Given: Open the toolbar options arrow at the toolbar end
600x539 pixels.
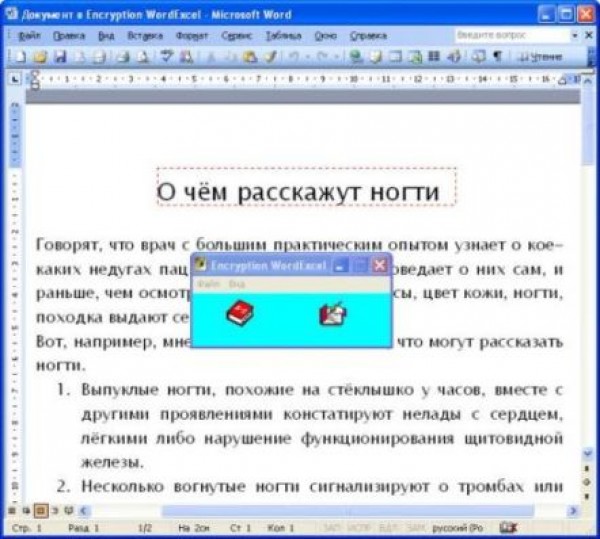Looking at the screenshot, I should coord(592,57).
